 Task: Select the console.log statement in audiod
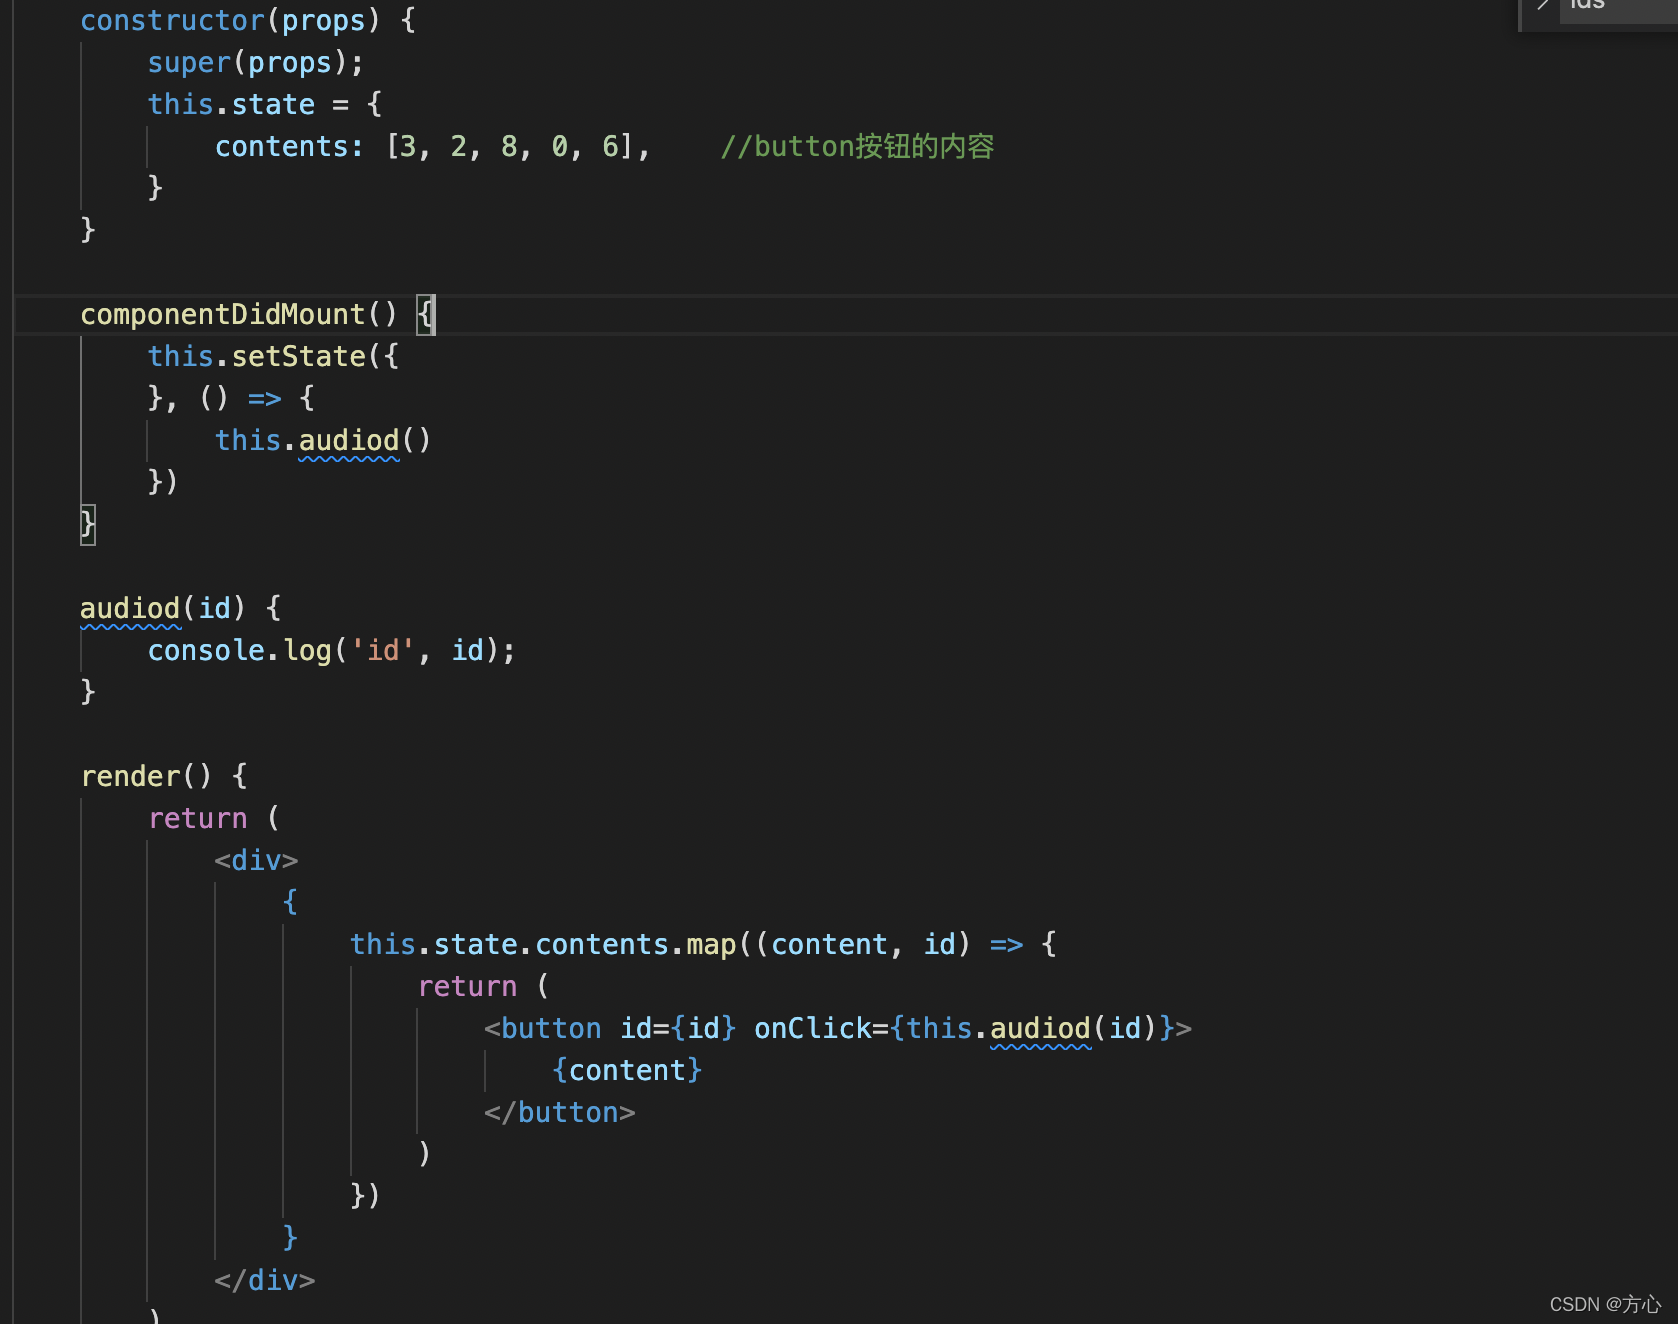pyautogui.click(x=330, y=650)
